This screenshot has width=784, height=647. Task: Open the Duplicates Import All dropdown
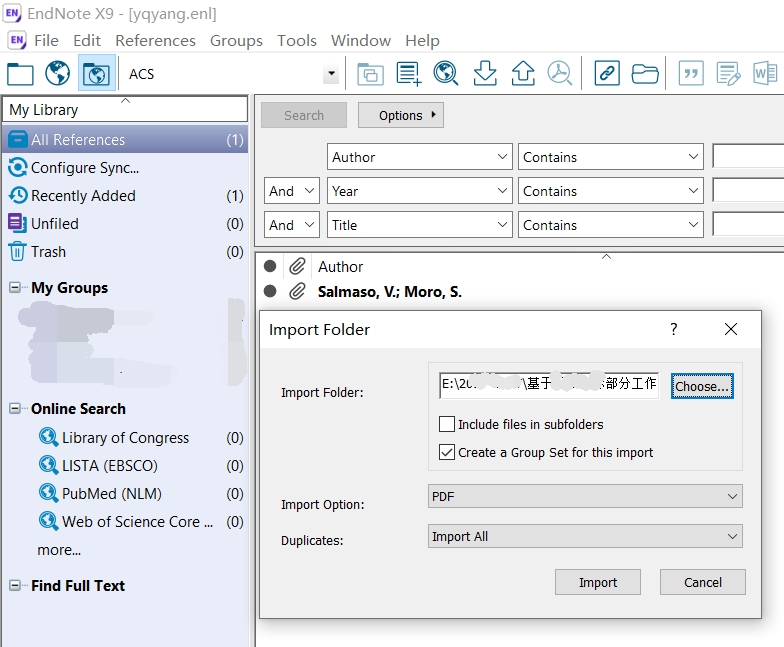click(585, 536)
